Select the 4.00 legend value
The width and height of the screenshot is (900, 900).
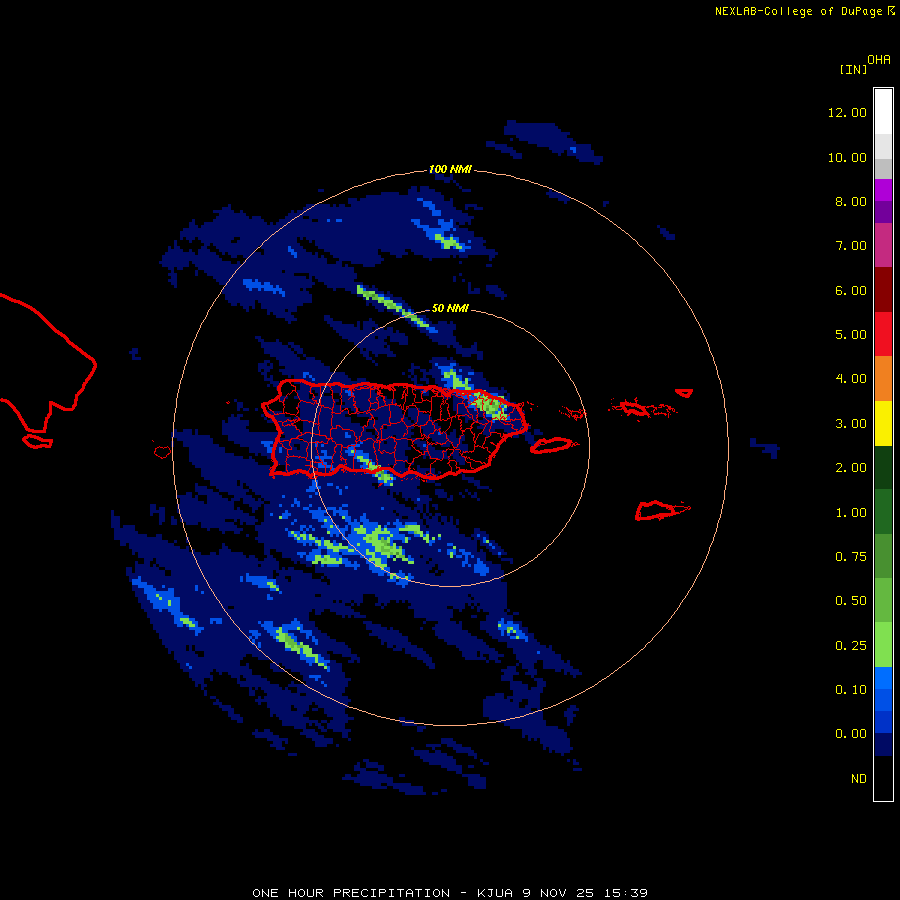pyautogui.click(x=851, y=379)
